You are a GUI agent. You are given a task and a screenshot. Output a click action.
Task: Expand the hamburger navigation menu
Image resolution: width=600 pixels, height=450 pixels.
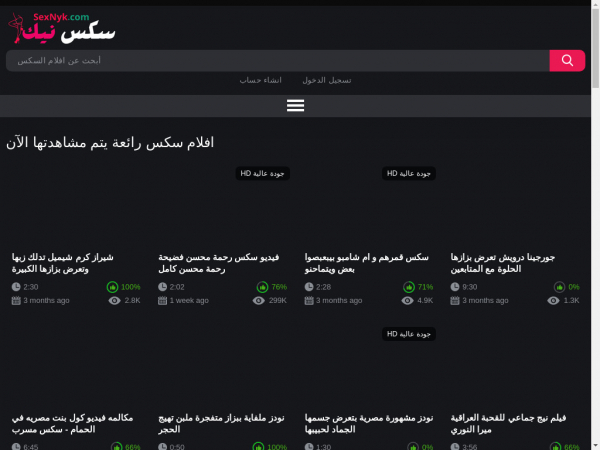(295, 105)
